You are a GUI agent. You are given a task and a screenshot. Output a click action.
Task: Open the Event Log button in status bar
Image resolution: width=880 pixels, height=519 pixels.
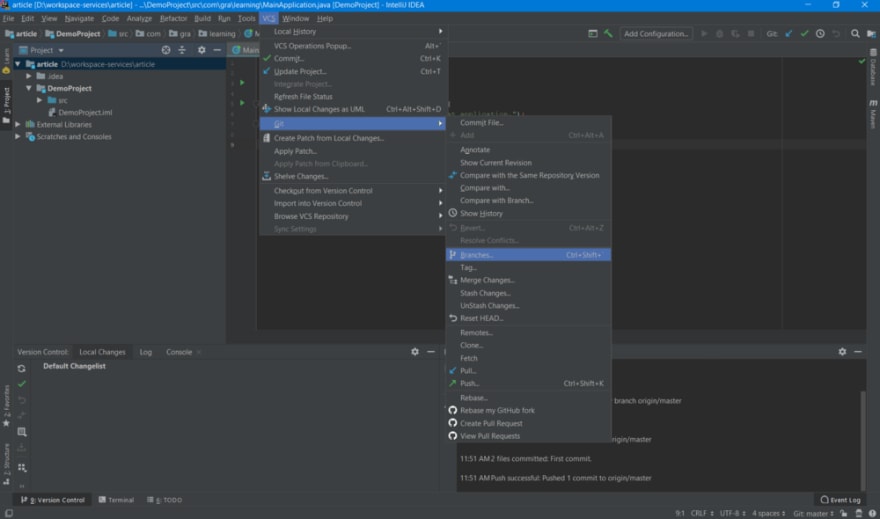tap(840, 500)
